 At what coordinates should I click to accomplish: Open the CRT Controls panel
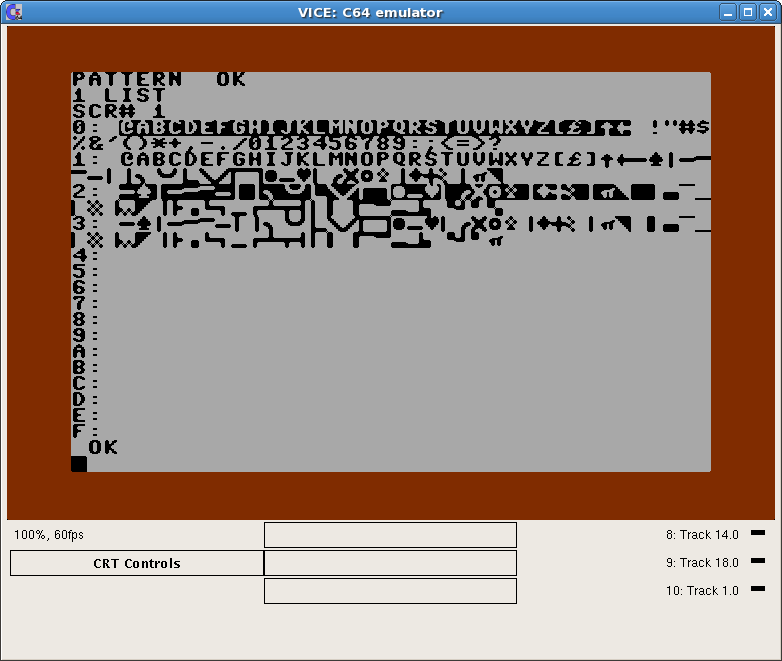(137, 563)
